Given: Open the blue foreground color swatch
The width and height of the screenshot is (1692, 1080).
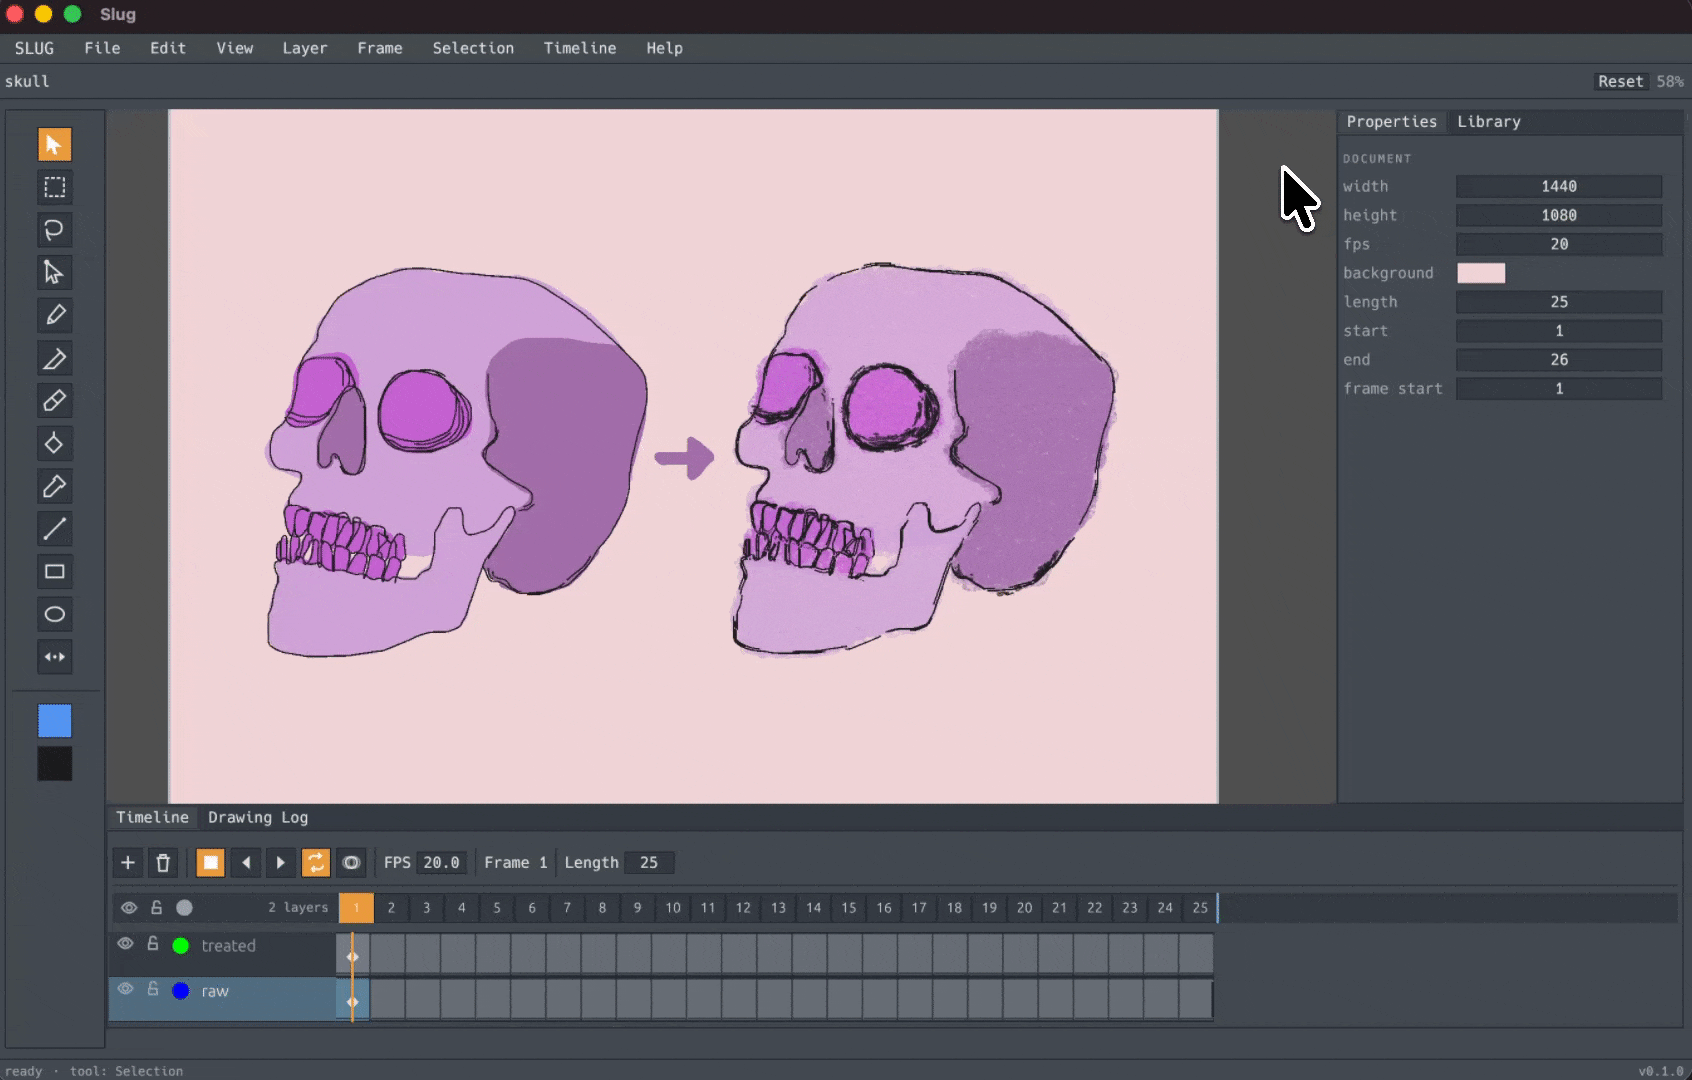Looking at the screenshot, I should coord(55,721).
